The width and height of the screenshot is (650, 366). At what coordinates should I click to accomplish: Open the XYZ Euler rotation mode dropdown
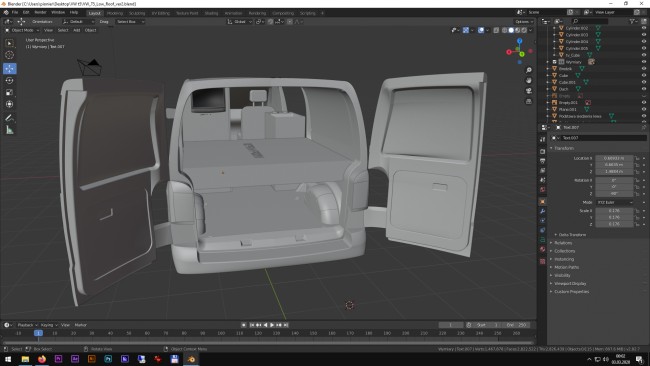pyautogui.click(x=615, y=202)
